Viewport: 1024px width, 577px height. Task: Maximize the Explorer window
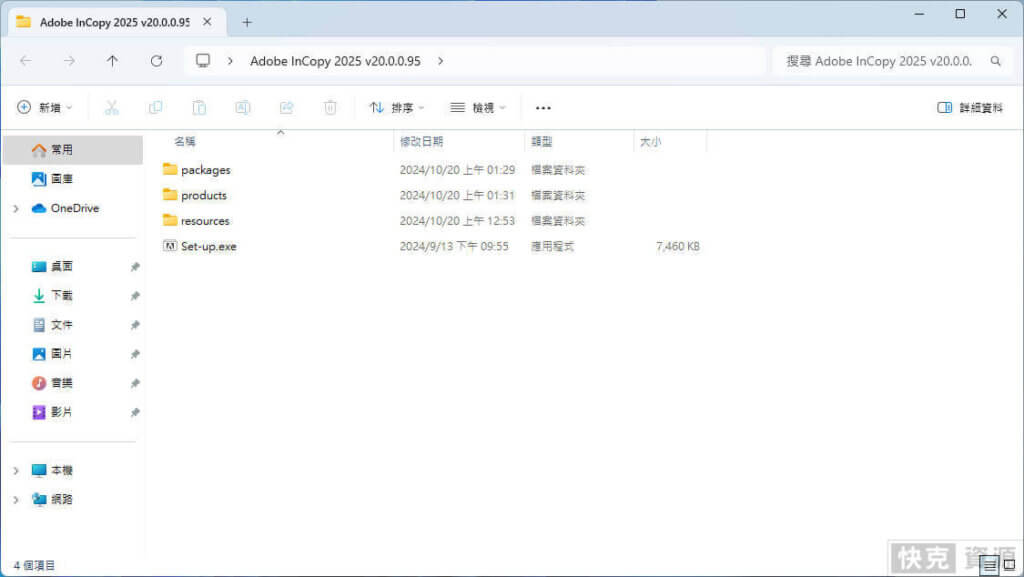[960, 14]
